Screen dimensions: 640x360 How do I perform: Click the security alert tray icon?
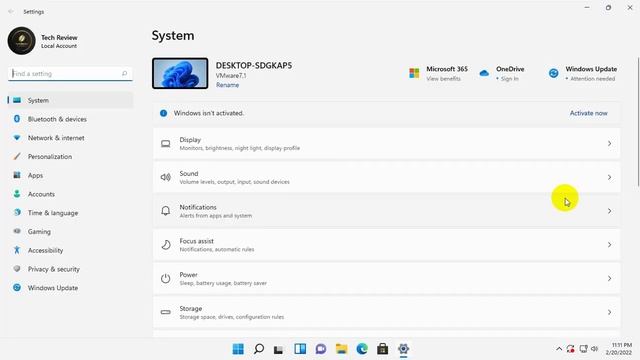571,349
